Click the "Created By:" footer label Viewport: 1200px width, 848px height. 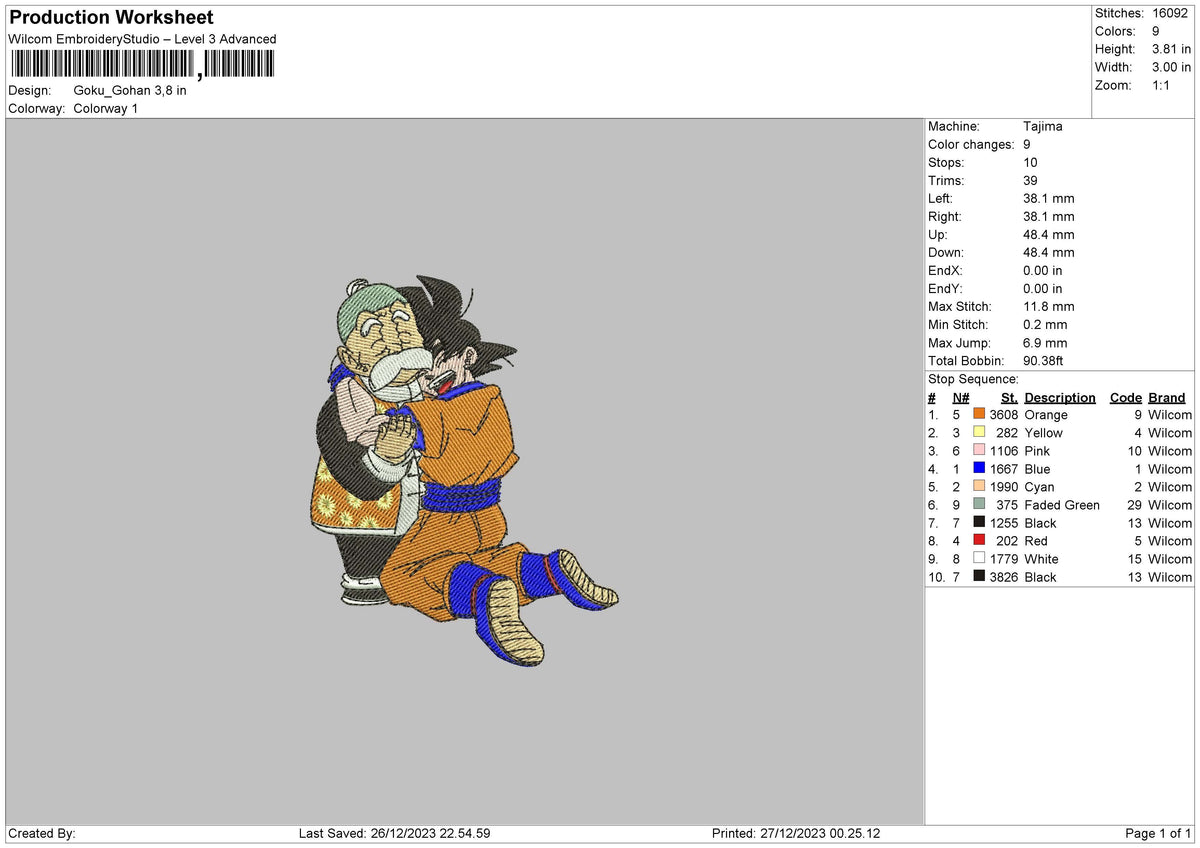coord(42,833)
